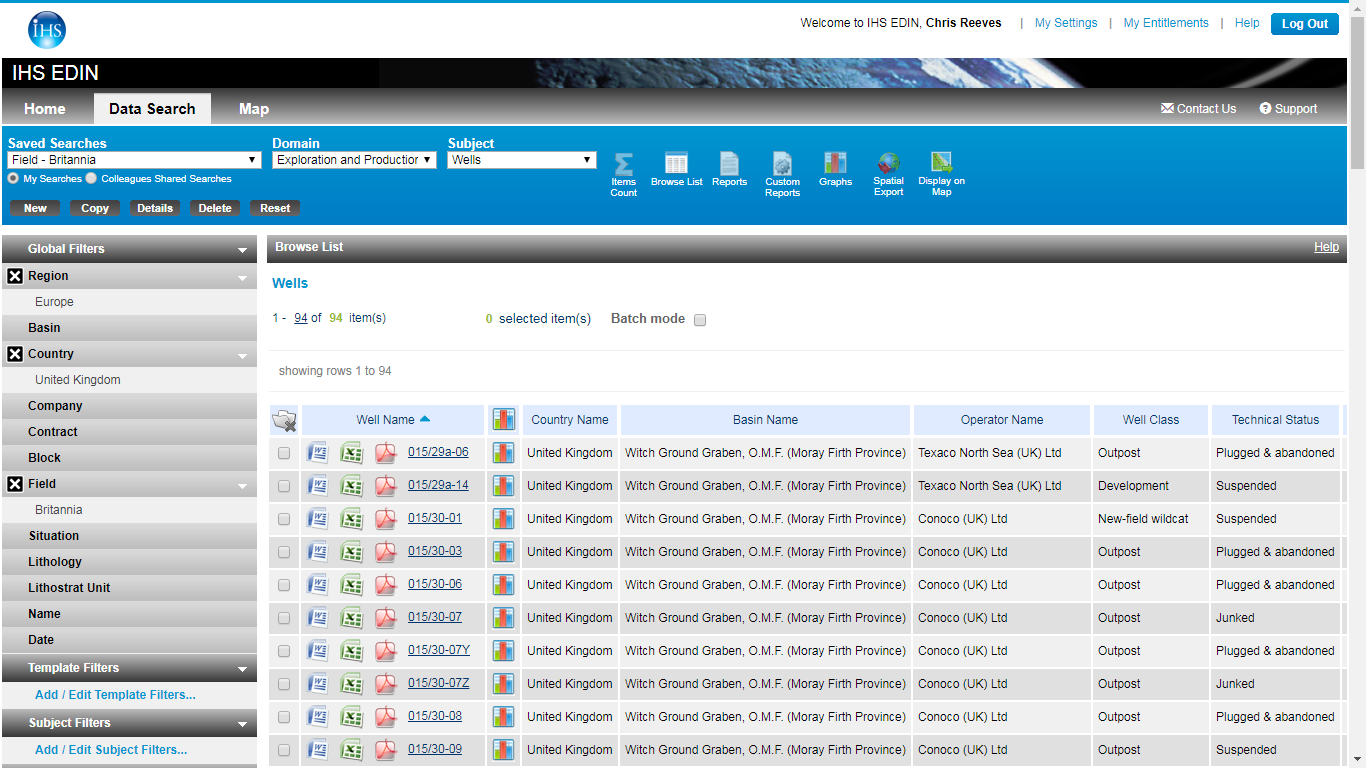Open graph icon for well 015/30-07
Viewport: 1366px width, 768px height.
503,618
